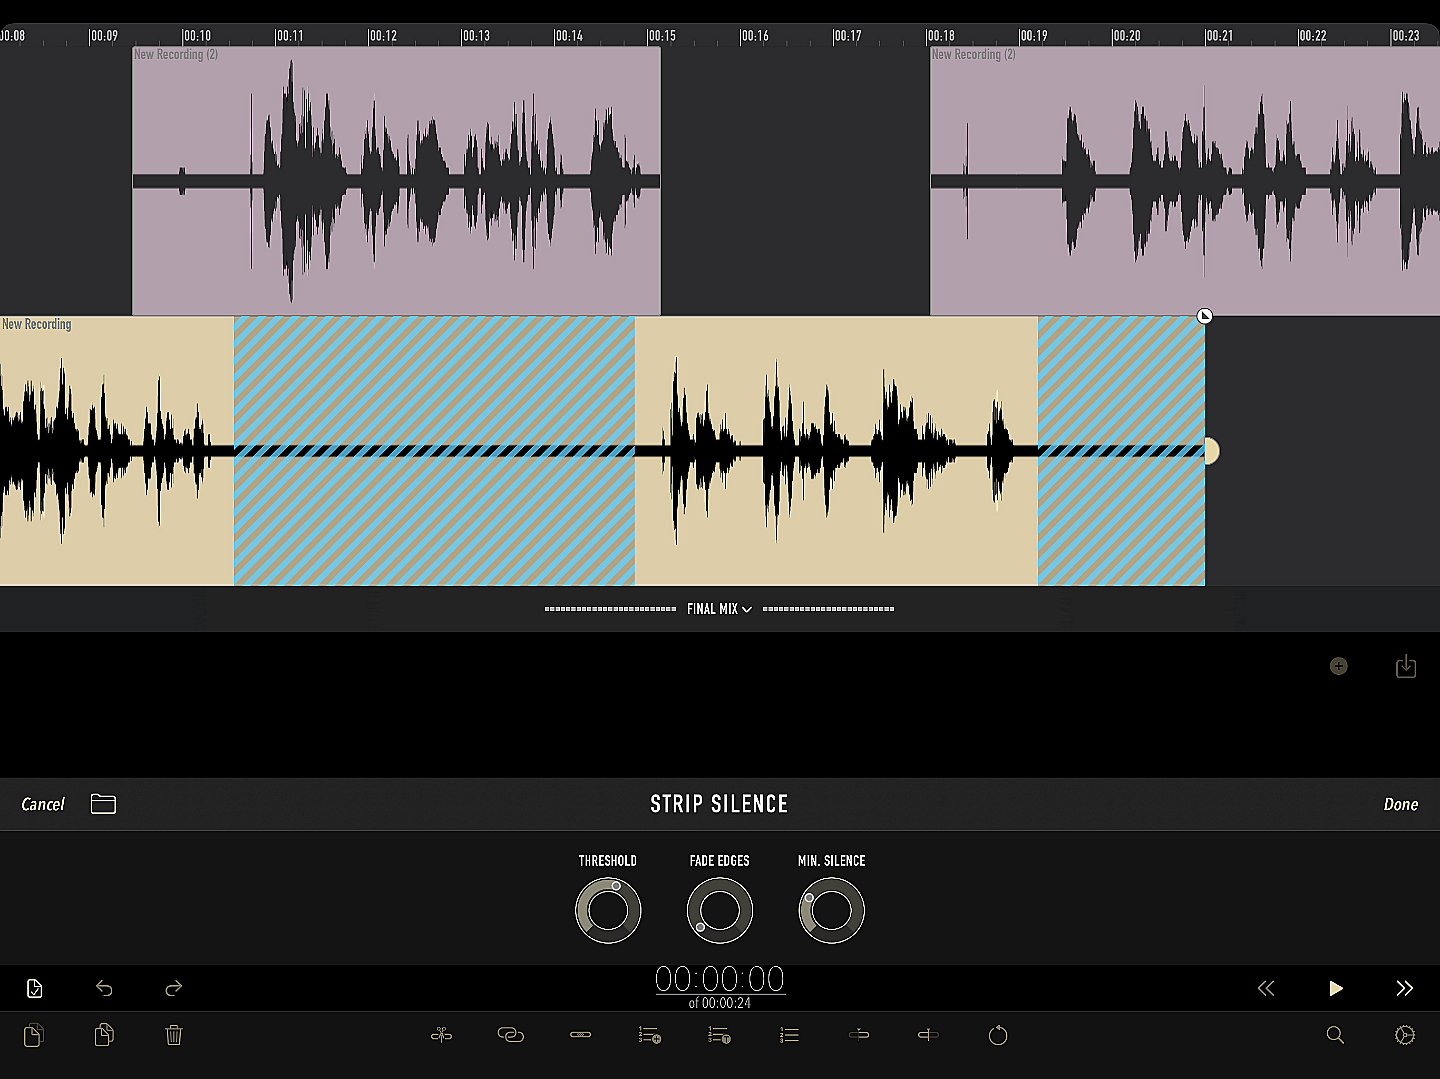This screenshot has height=1079, width=1440.
Task: Tap the split clip tool icon
Action: click(441, 1035)
